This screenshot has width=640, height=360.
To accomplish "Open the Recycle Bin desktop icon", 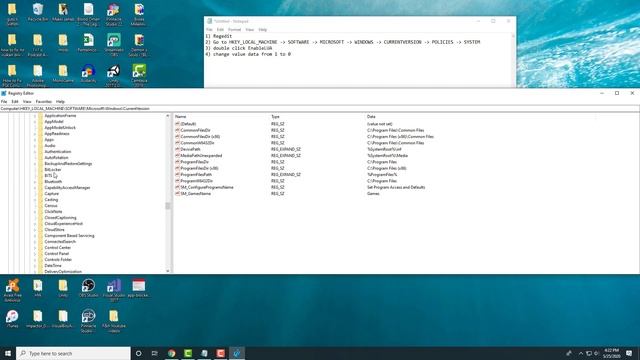I will tap(38, 12).
